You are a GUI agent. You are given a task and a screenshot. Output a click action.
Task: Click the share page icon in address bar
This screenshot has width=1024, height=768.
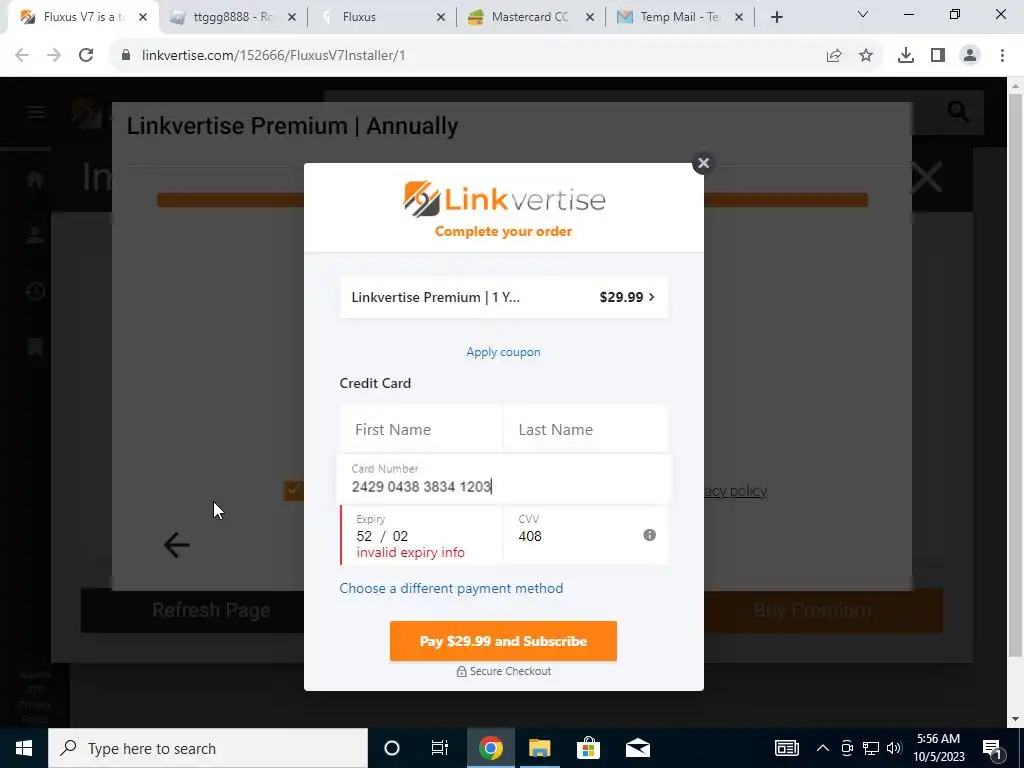[x=834, y=56]
